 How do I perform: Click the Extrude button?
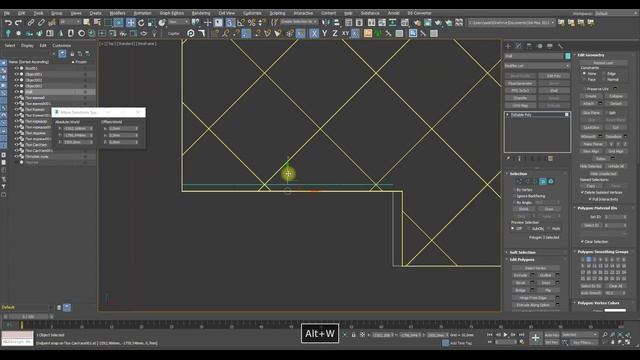(520, 276)
